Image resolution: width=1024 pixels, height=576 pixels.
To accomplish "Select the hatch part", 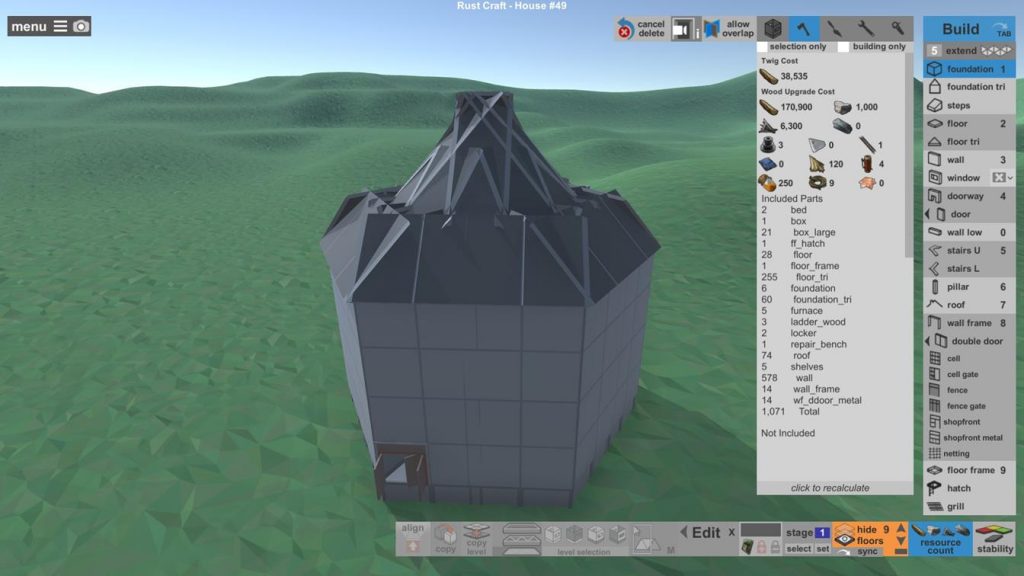I will click(969, 488).
